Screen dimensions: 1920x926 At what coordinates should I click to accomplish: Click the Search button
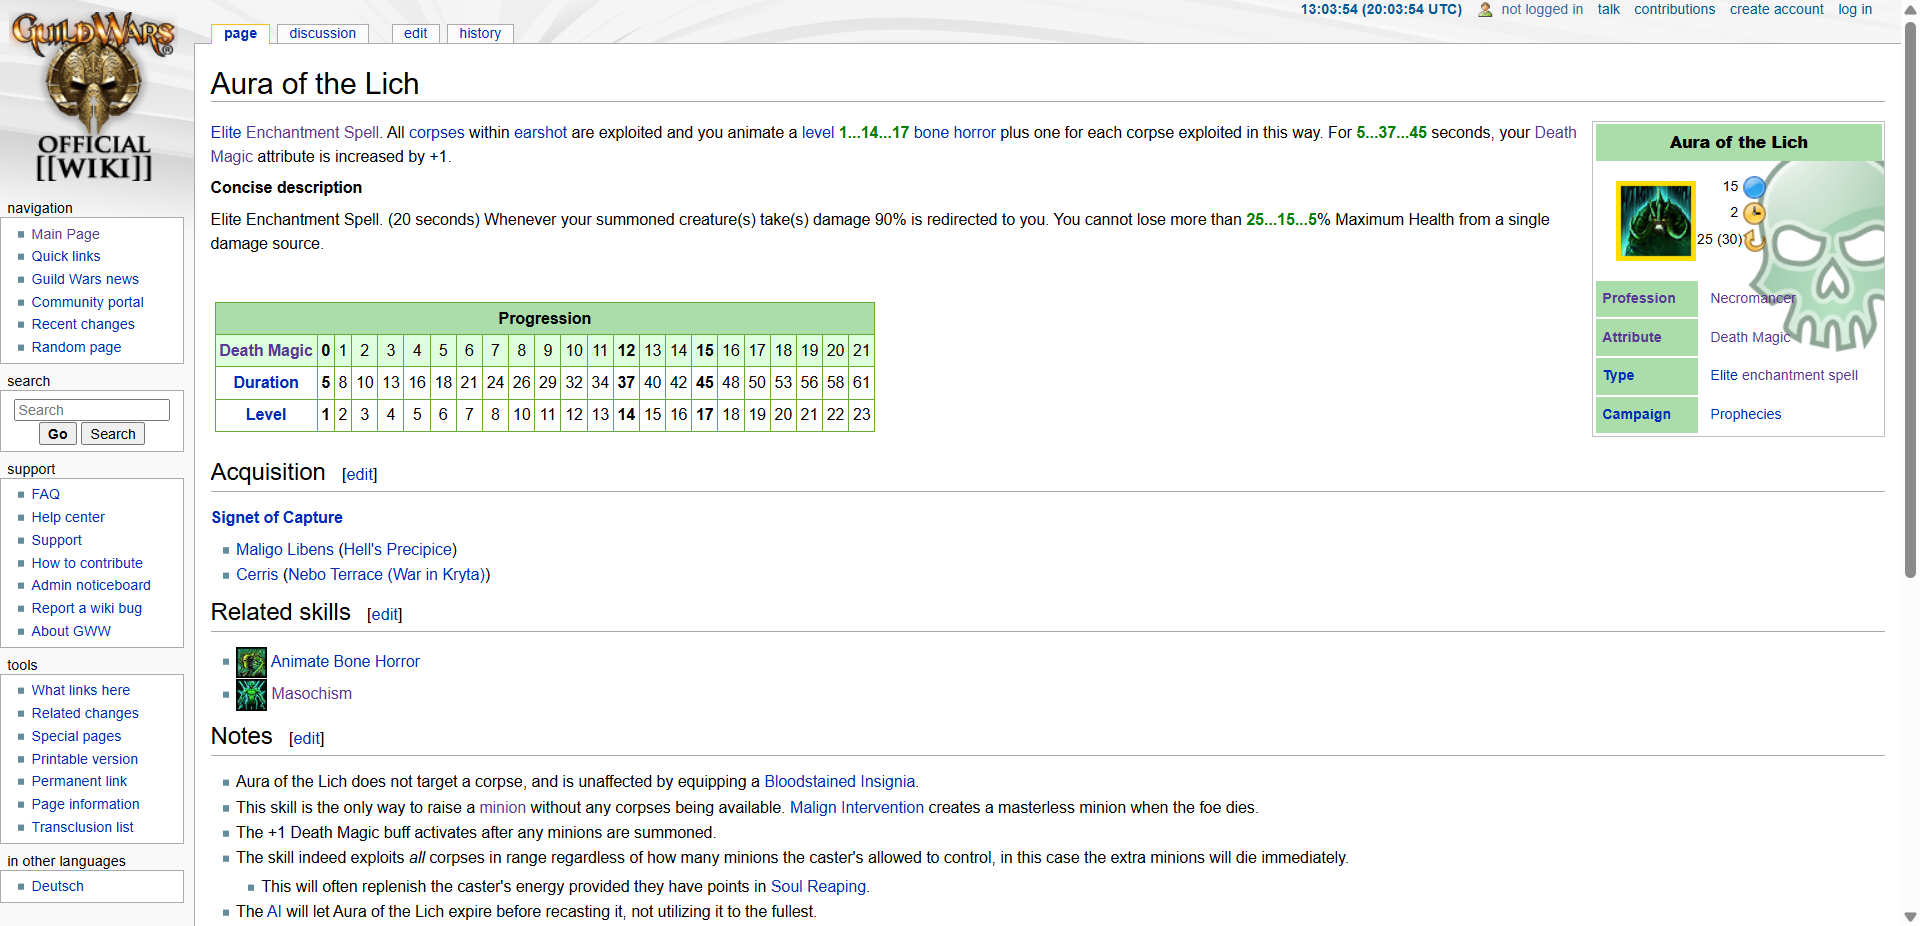coord(113,434)
